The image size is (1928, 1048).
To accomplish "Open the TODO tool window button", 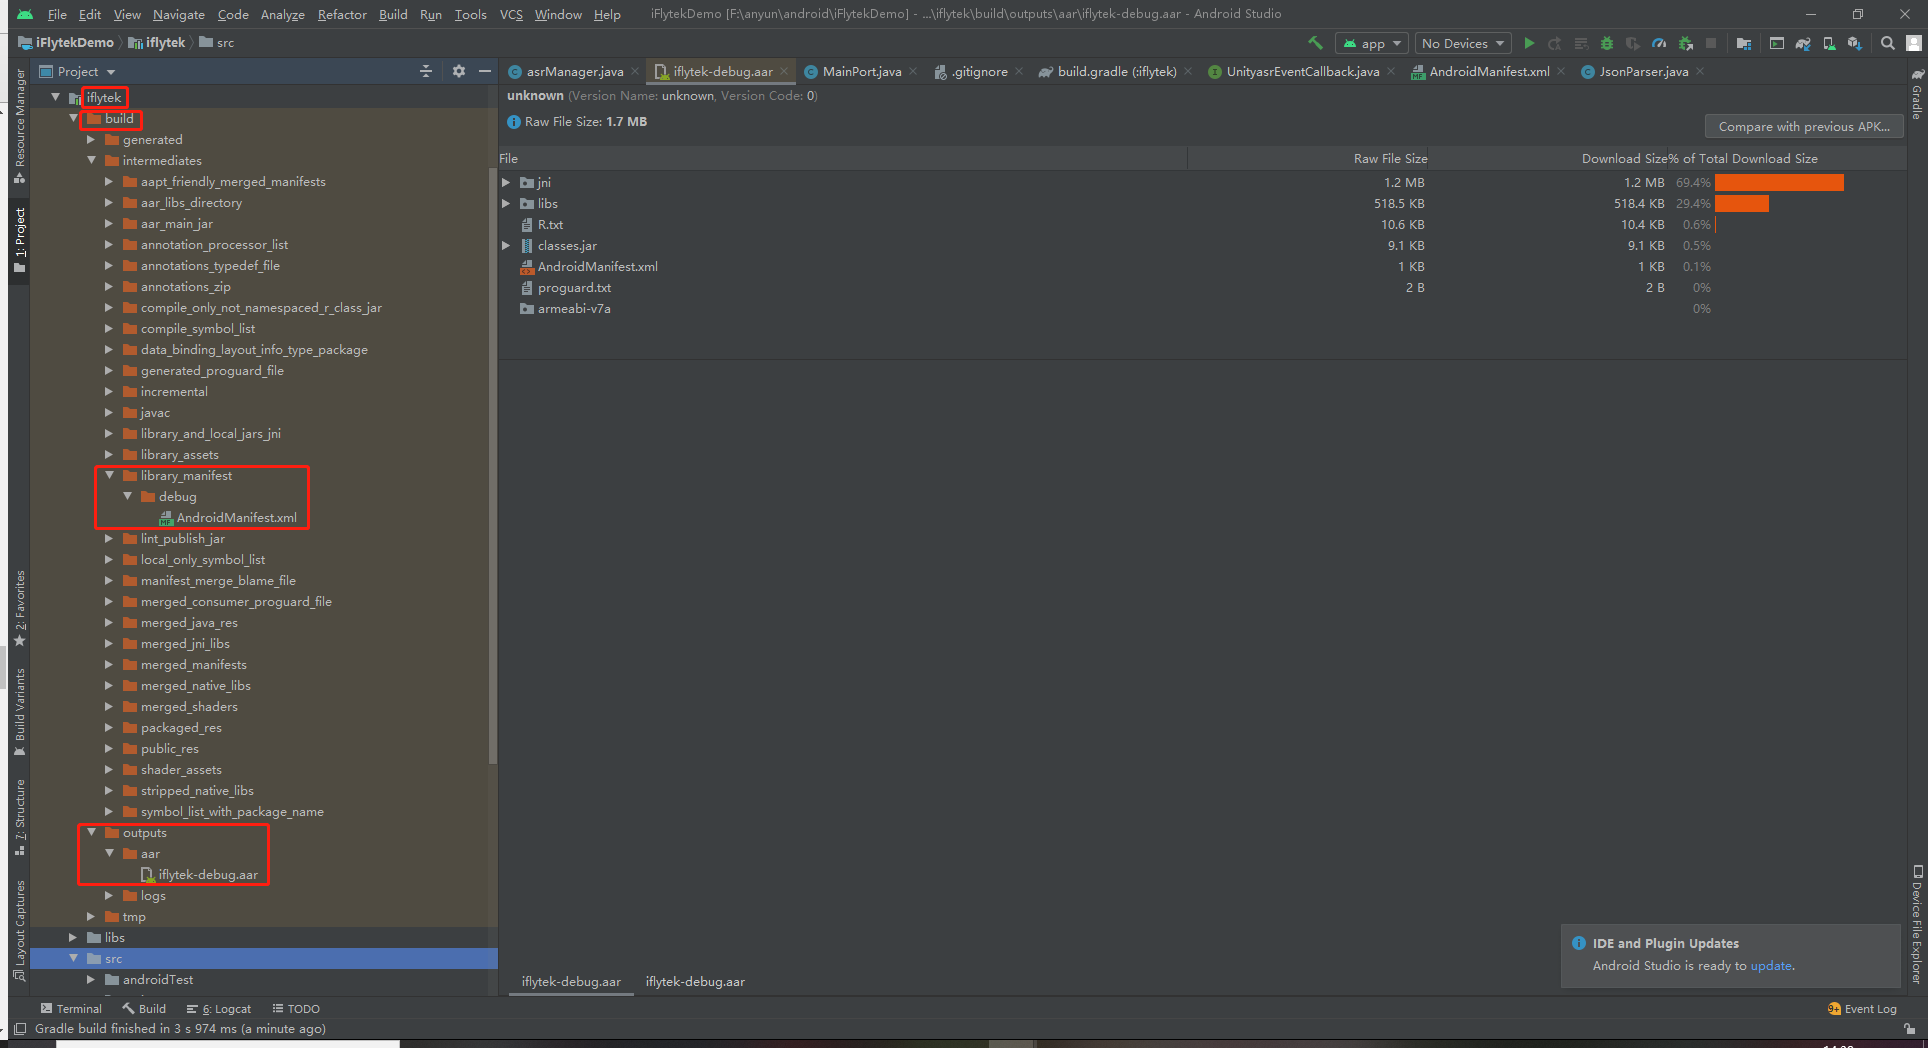I will pos(296,1008).
